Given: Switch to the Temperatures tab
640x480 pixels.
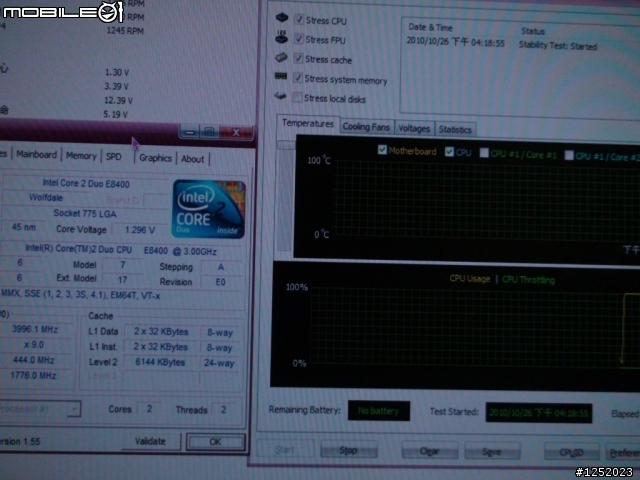Looking at the screenshot, I should pyautogui.click(x=308, y=124).
